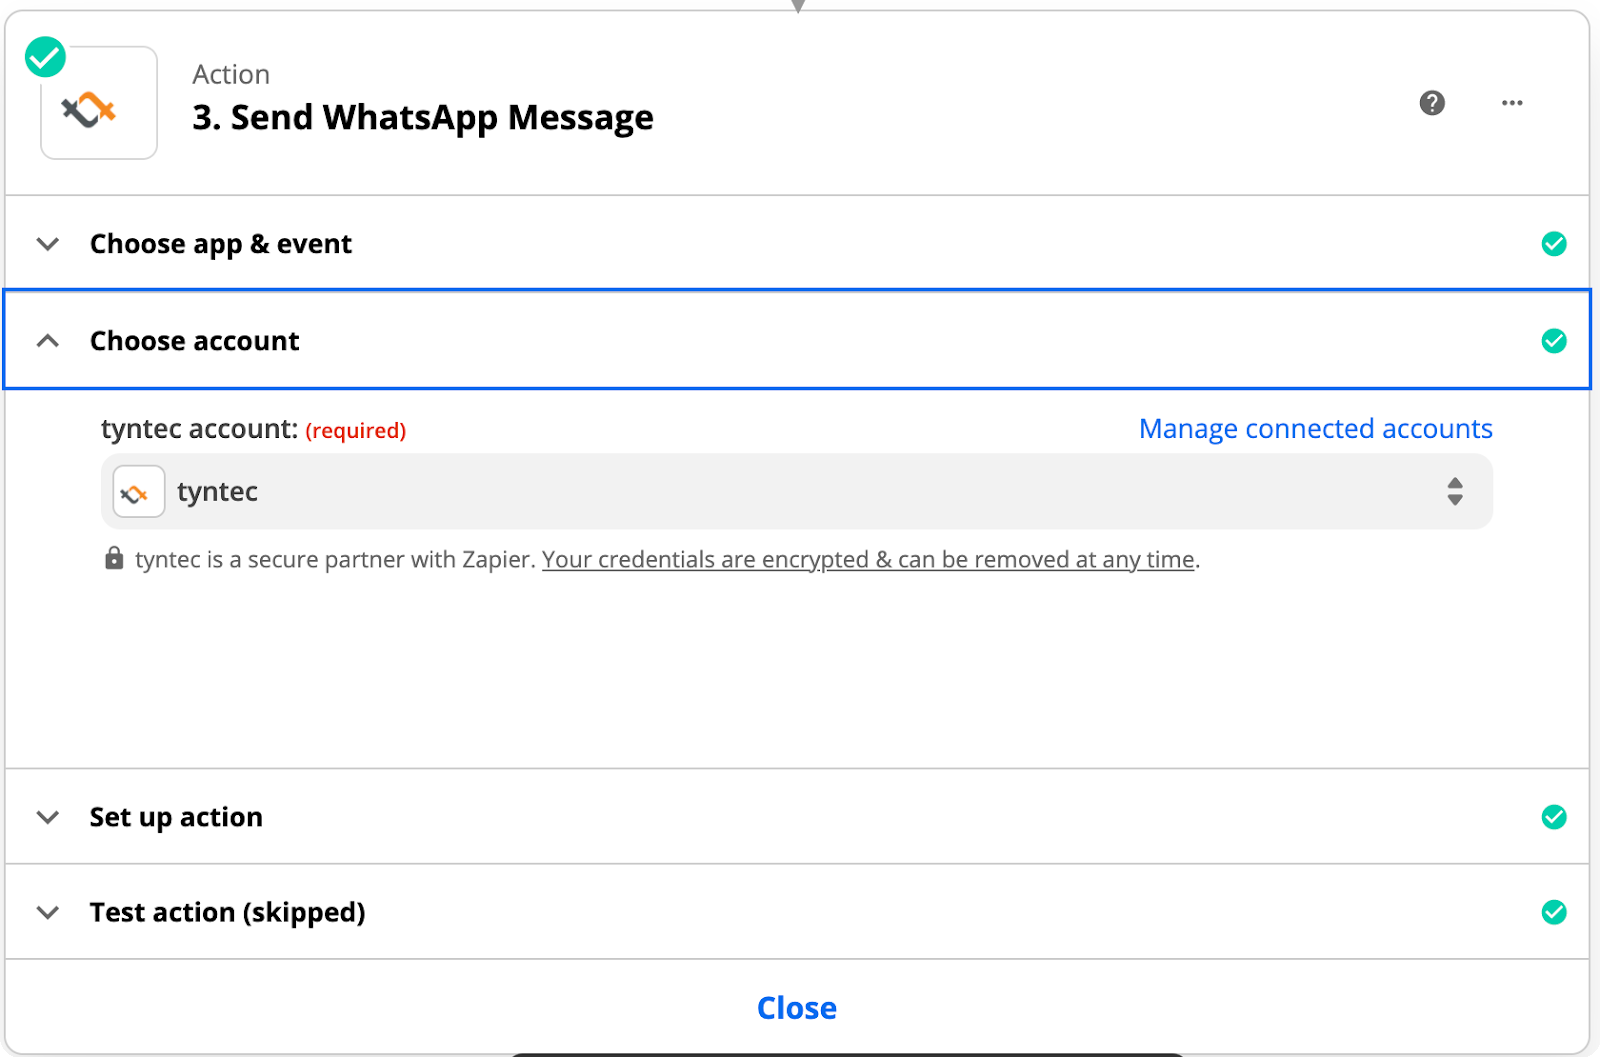The height and width of the screenshot is (1057, 1600).
Task: Click the lock icon beside security note
Action: 114,558
